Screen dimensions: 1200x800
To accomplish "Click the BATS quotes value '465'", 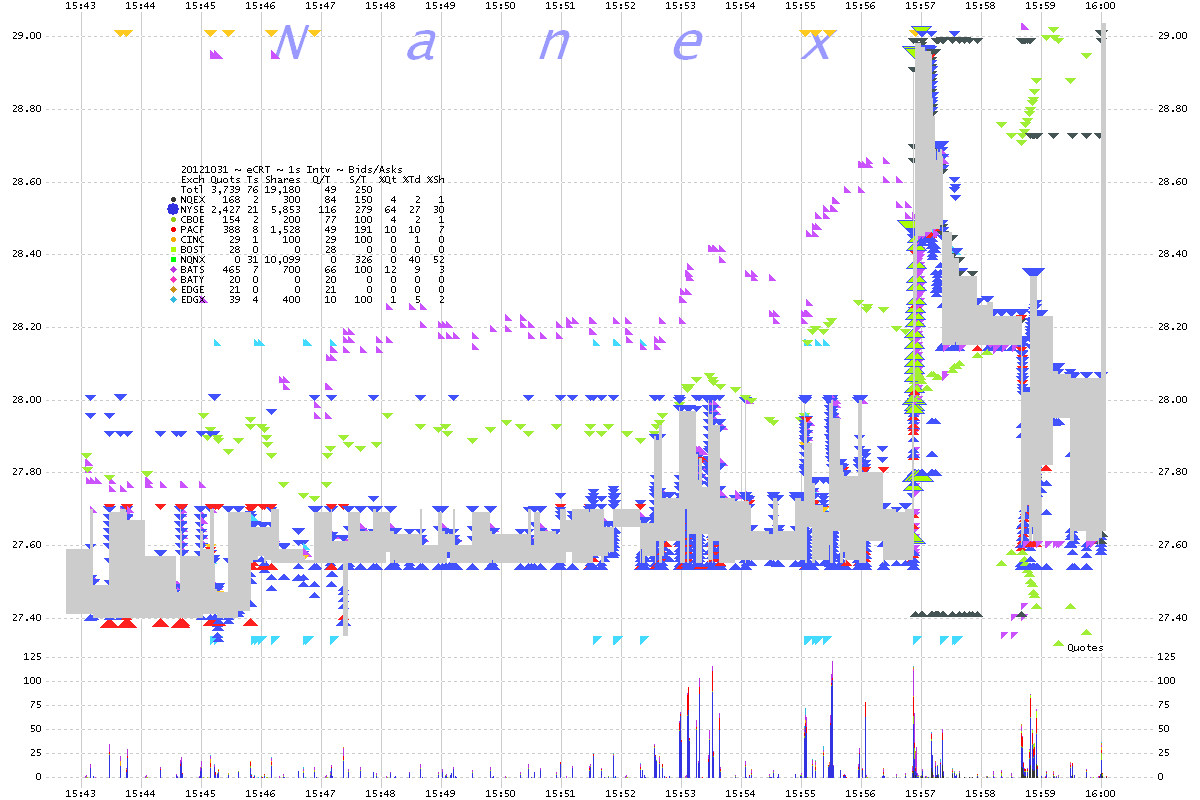I will [231, 270].
